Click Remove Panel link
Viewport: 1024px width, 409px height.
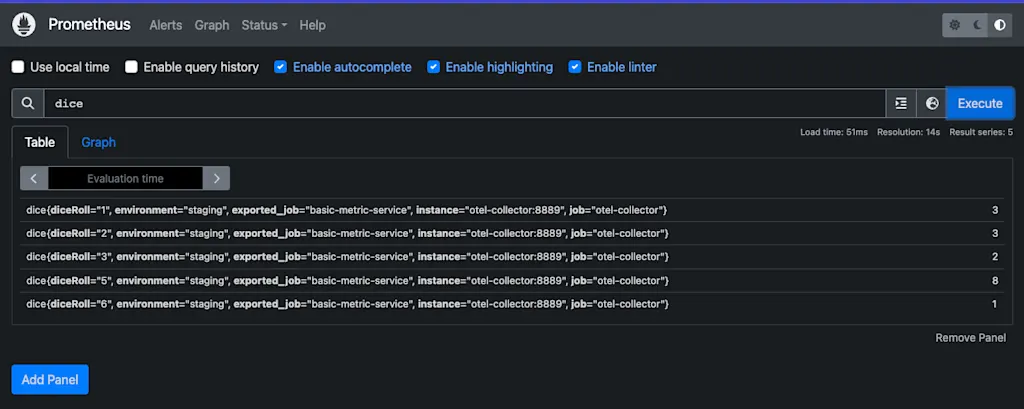[970, 338]
